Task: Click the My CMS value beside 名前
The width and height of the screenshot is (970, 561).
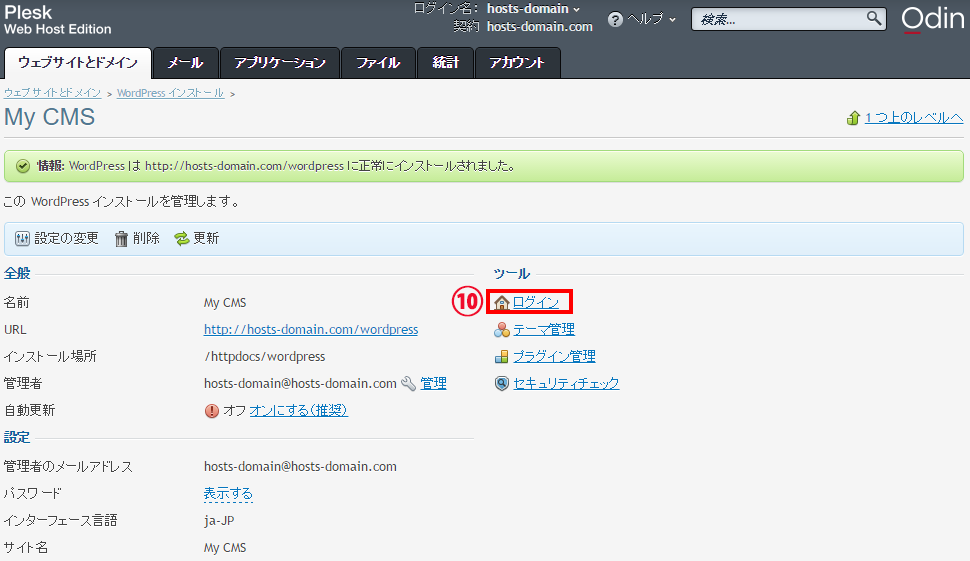Action: (225, 303)
